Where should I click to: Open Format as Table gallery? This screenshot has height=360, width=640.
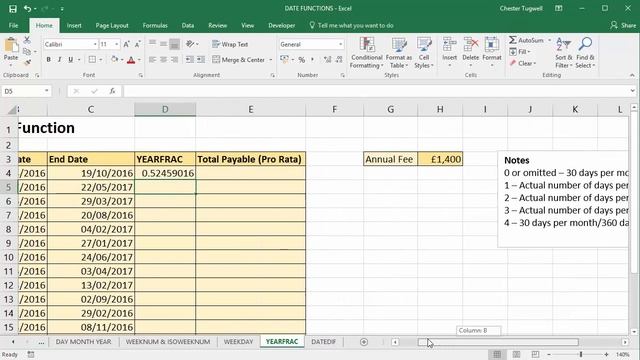(399, 52)
